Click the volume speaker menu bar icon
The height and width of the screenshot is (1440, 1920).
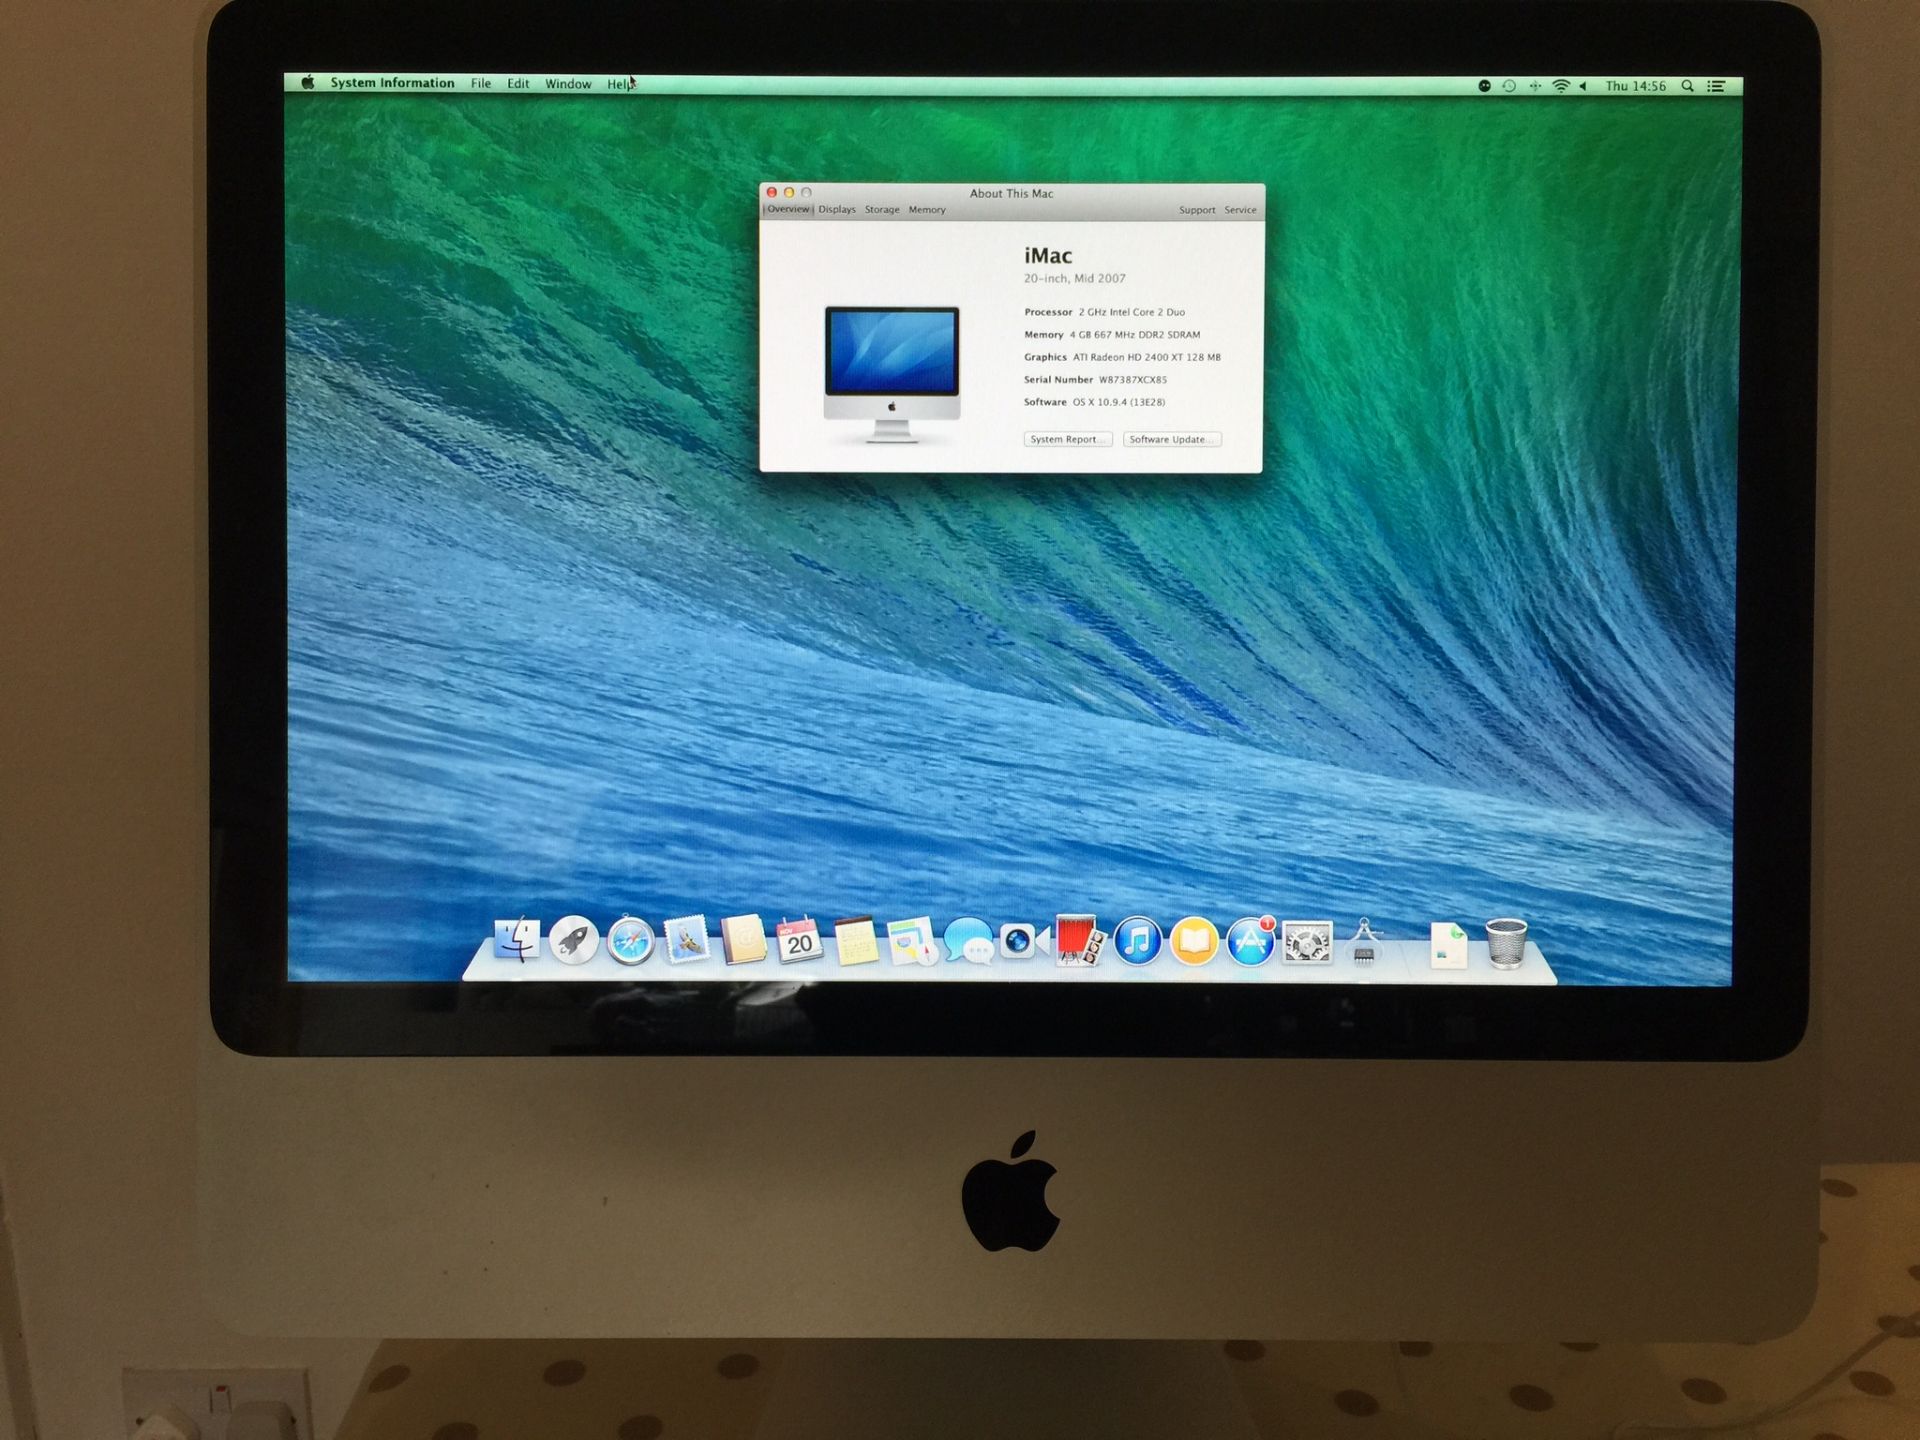click(x=1584, y=86)
